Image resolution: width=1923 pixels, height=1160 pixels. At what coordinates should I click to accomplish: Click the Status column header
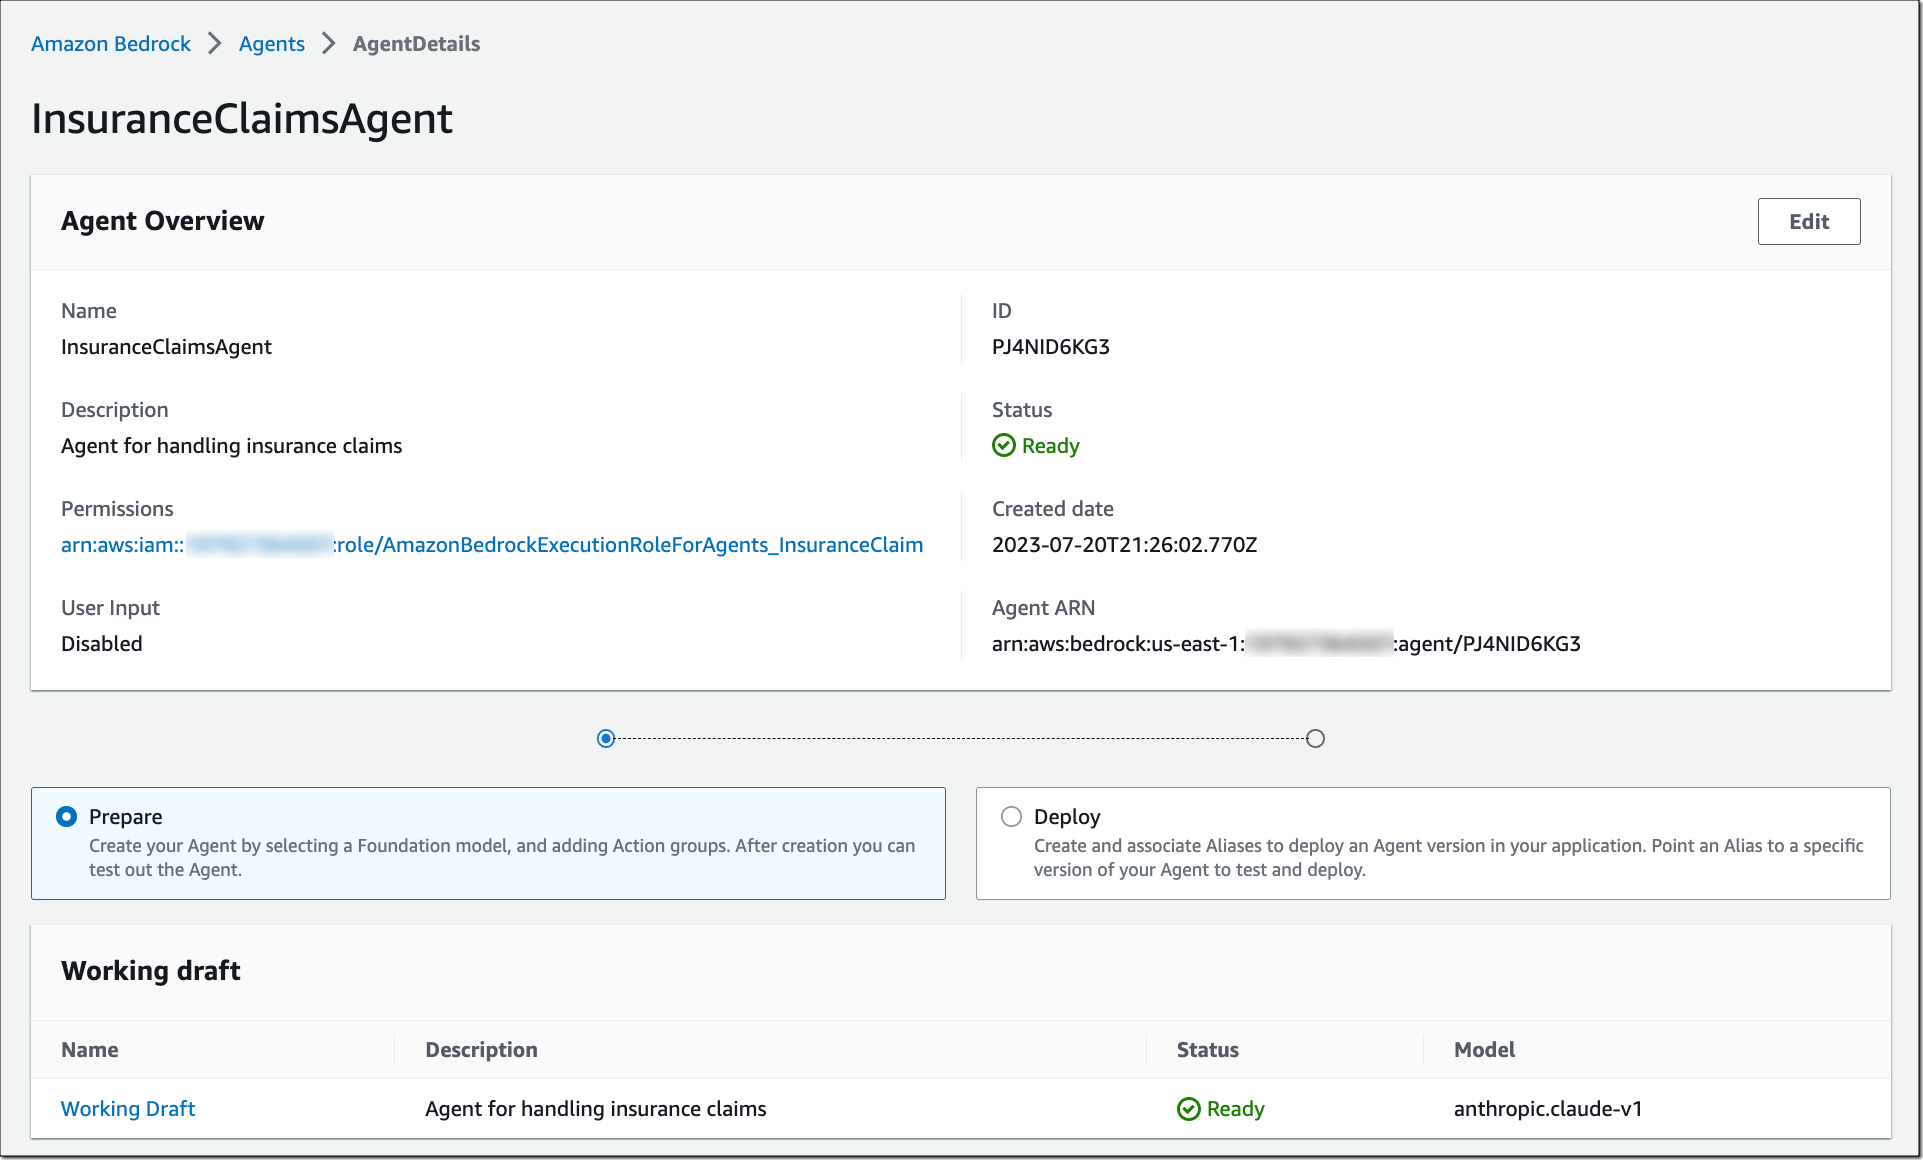click(1207, 1049)
